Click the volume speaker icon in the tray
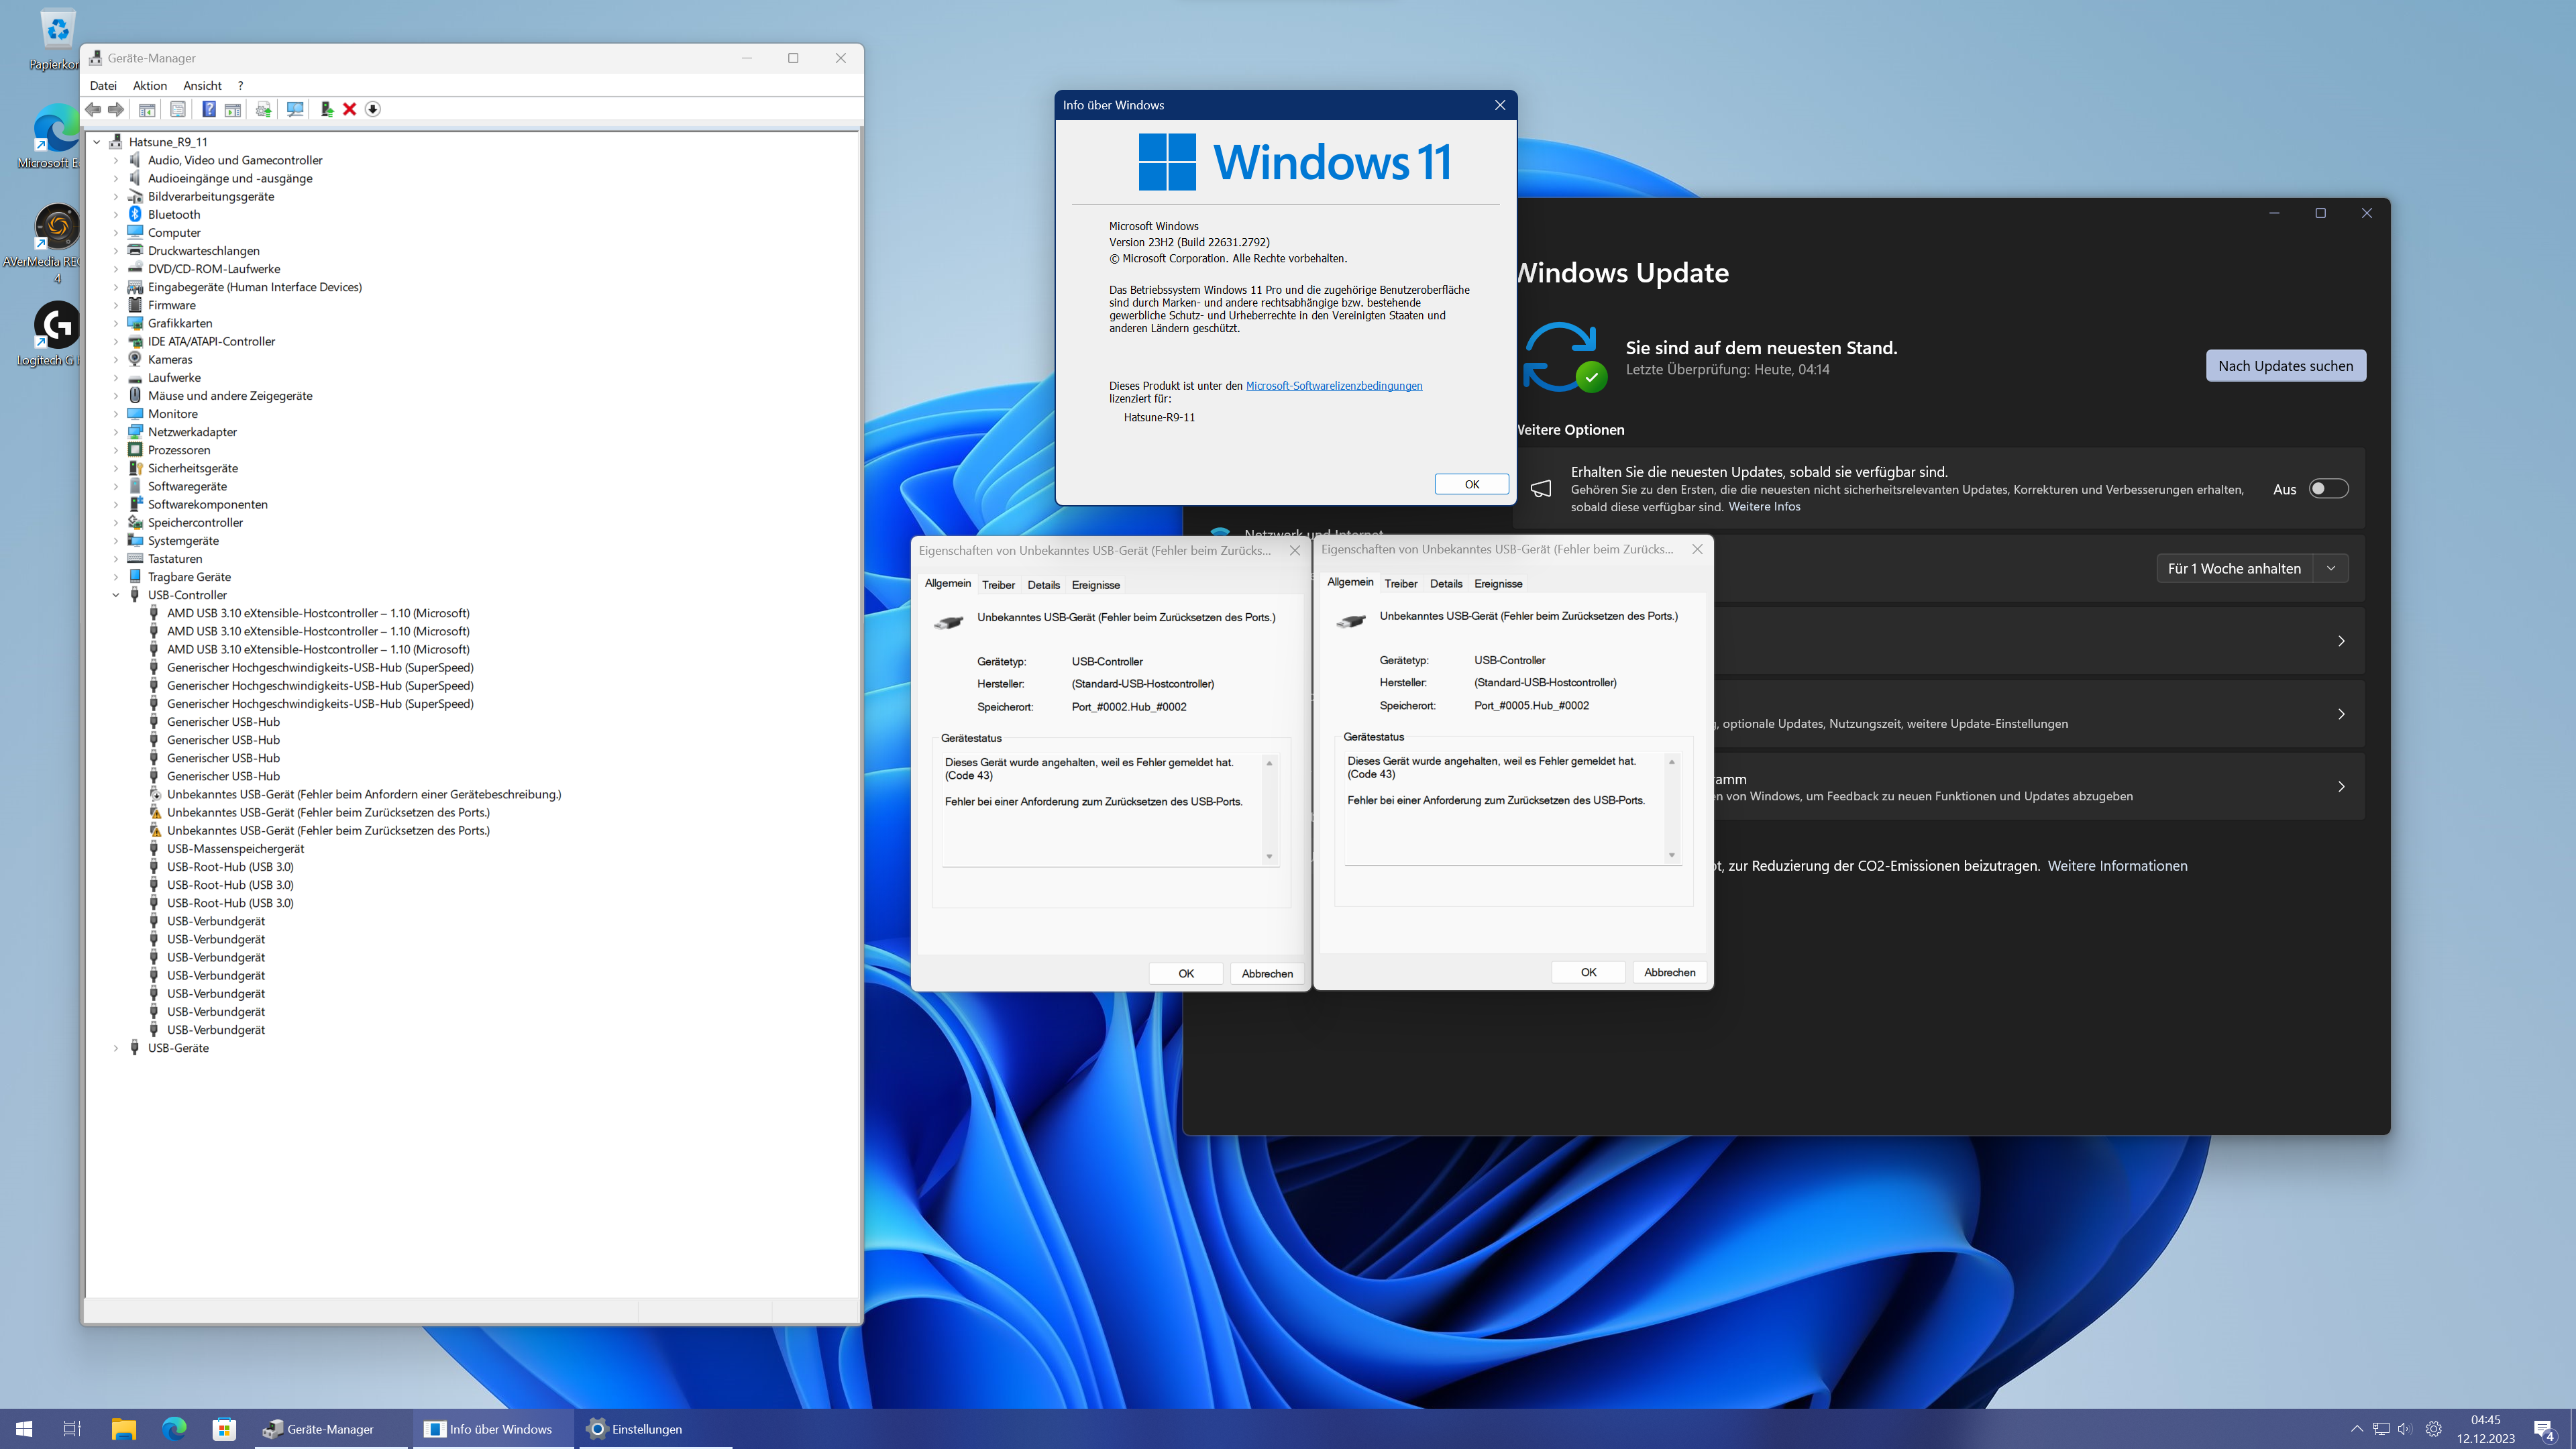 pos(2405,1429)
